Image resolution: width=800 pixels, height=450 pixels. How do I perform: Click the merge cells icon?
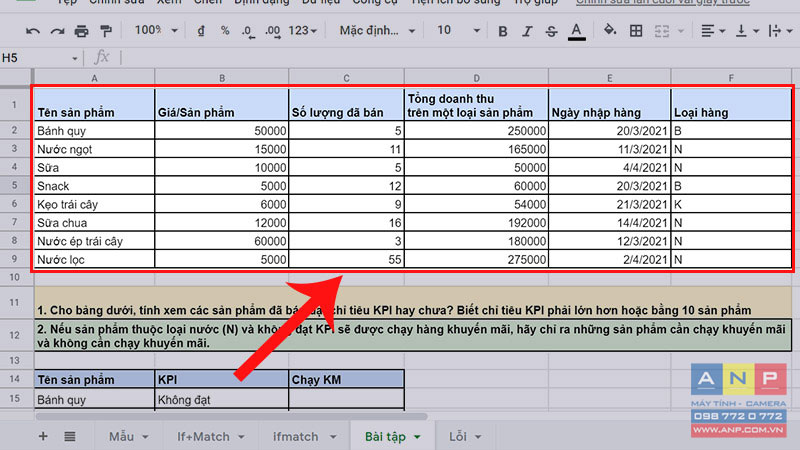point(662,31)
